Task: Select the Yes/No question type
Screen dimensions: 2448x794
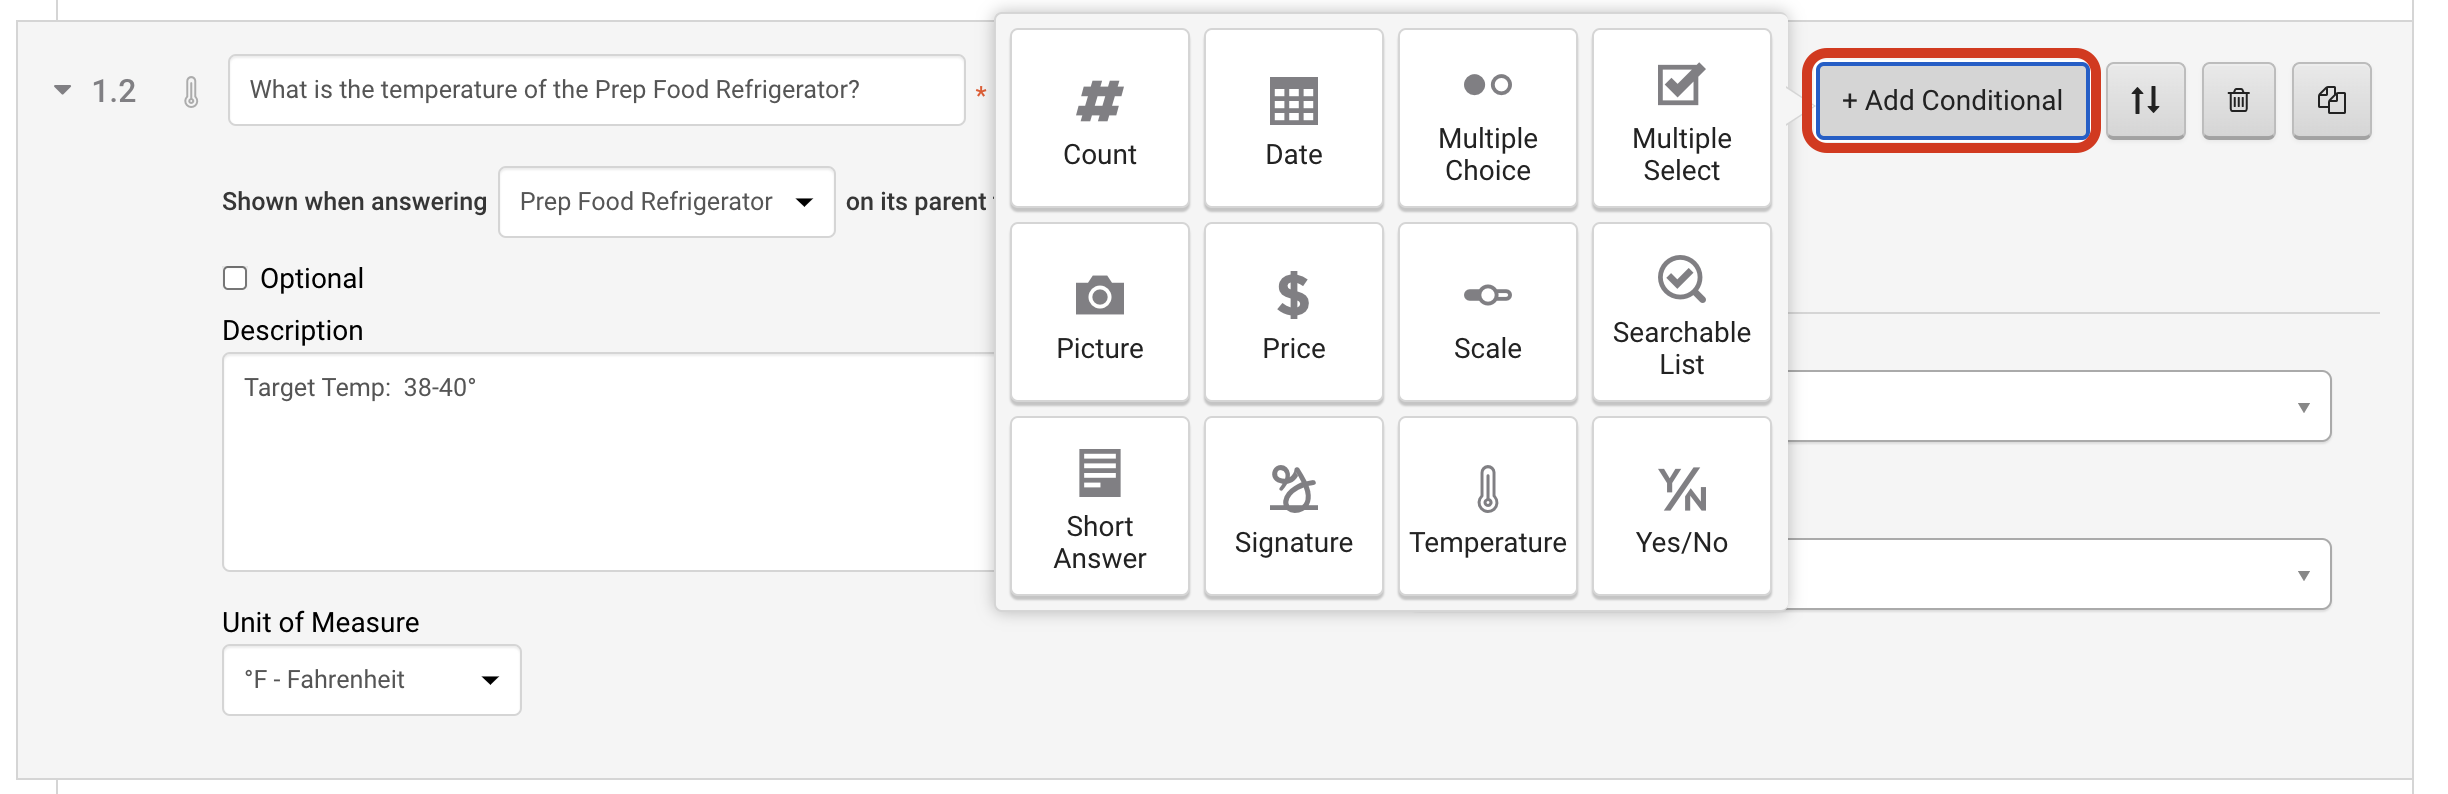Action: [1681, 506]
